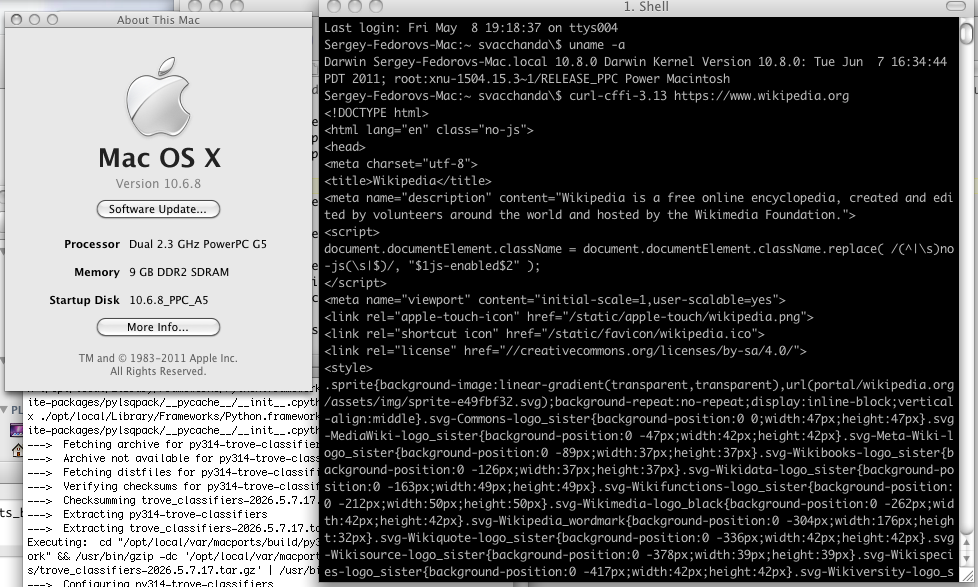Click 'https://www.wikipedia.org' URL in terminal
The height and width of the screenshot is (587, 978).
pyautogui.click(x=762, y=95)
